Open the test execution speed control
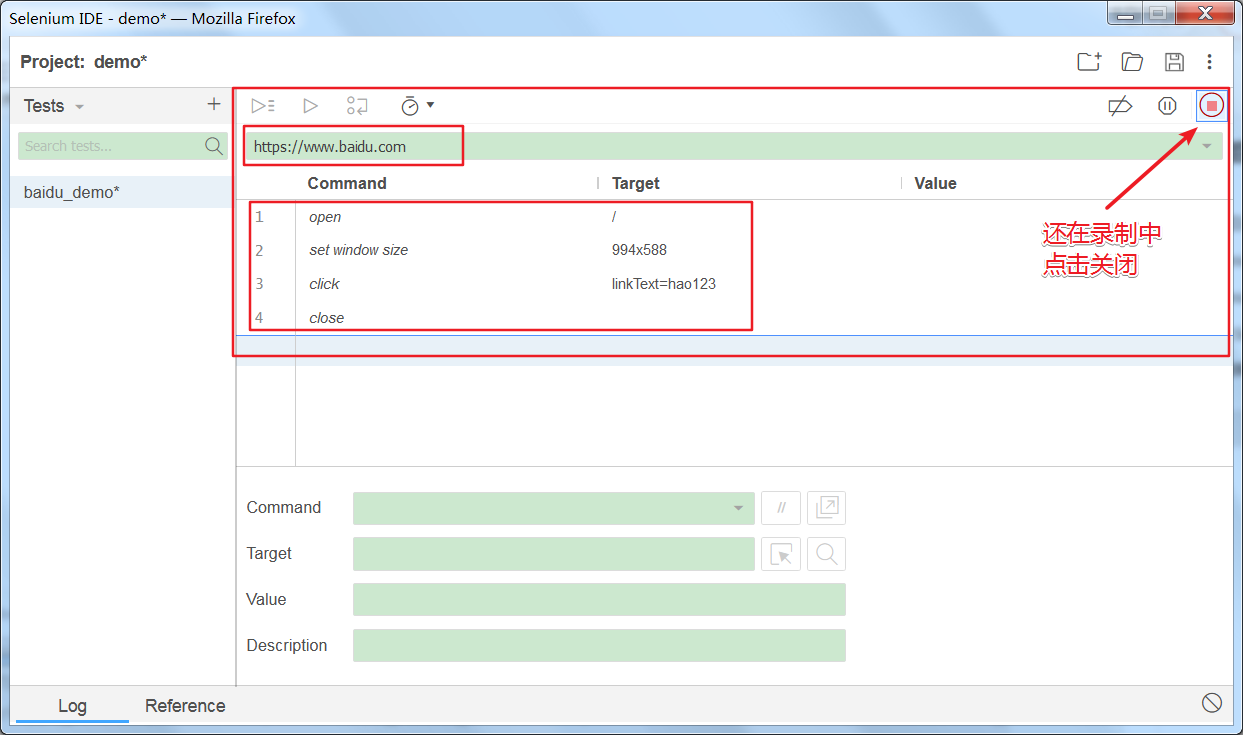This screenshot has height=735, width=1243. (417, 105)
